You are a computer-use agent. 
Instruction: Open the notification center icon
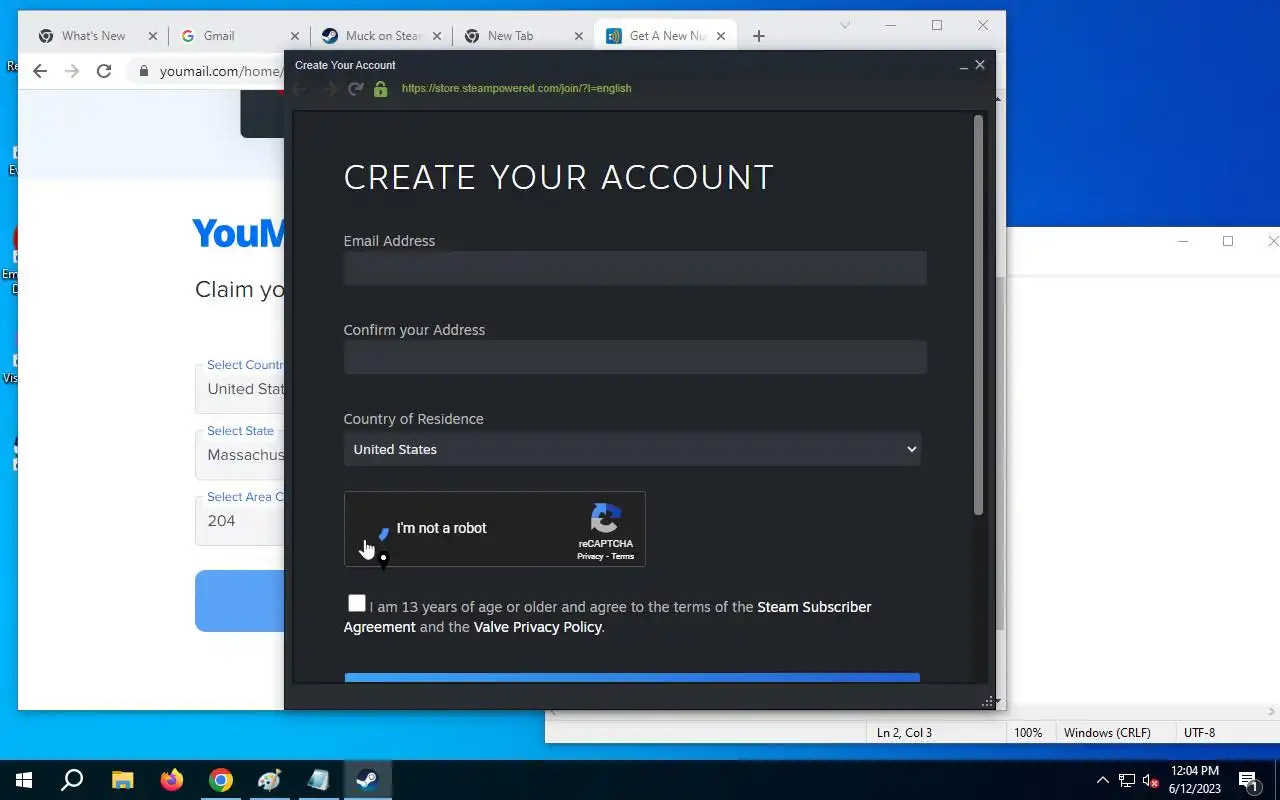pos(1248,780)
